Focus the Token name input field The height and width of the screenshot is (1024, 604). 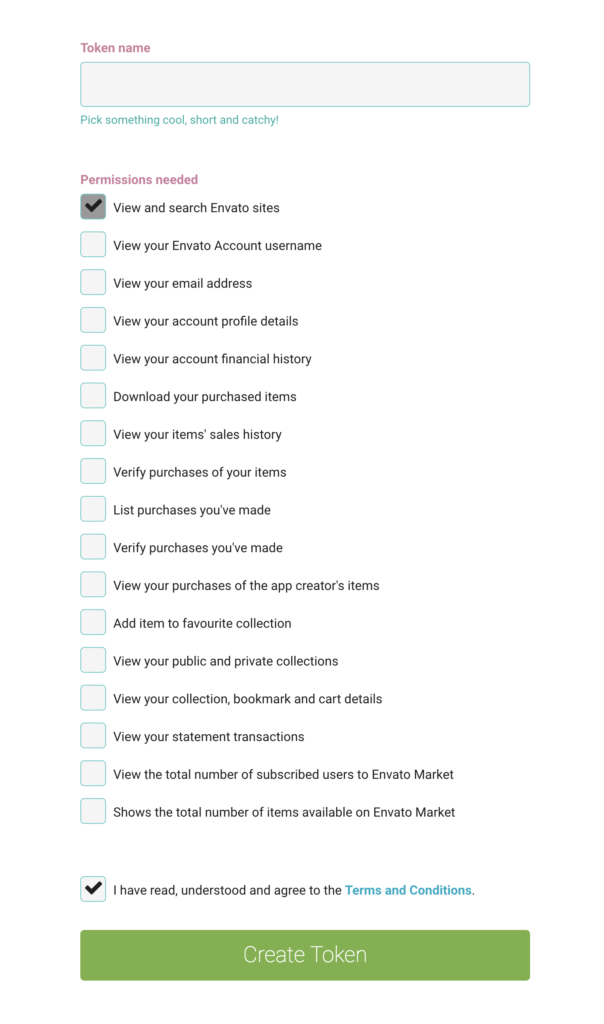click(305, 84)
